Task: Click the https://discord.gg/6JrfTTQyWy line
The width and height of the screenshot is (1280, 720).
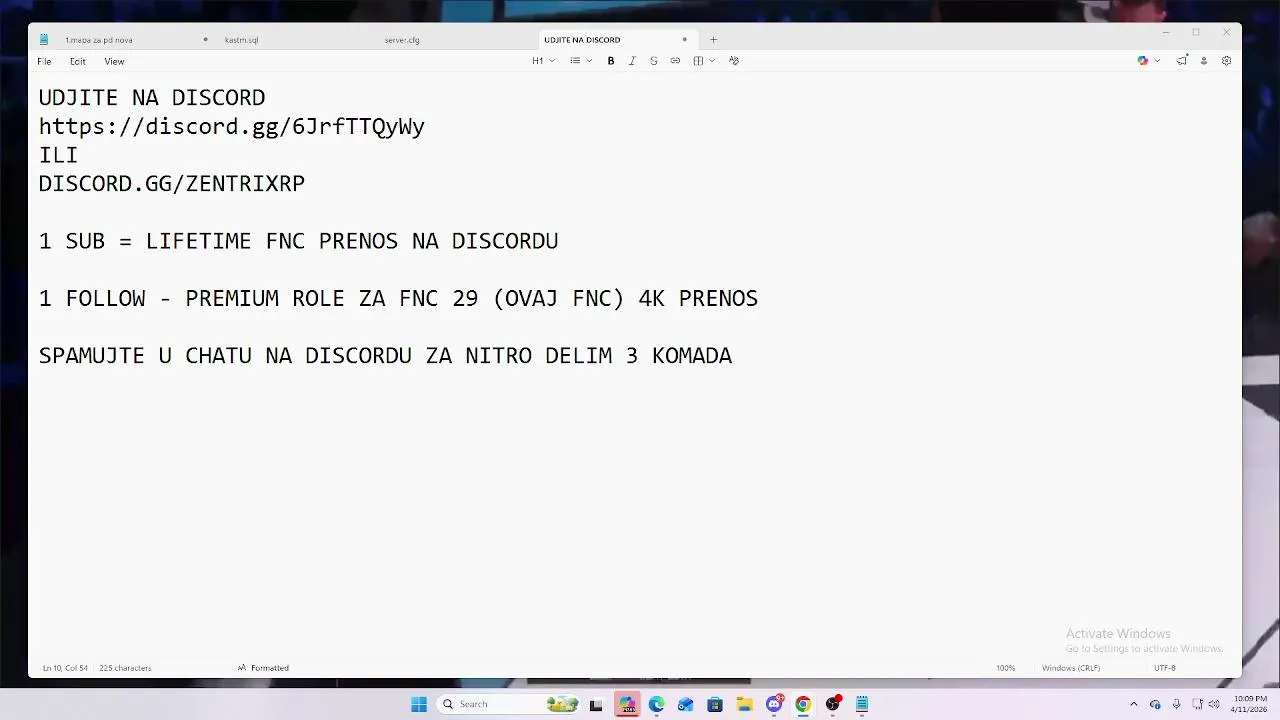Action: coord(232,127)
